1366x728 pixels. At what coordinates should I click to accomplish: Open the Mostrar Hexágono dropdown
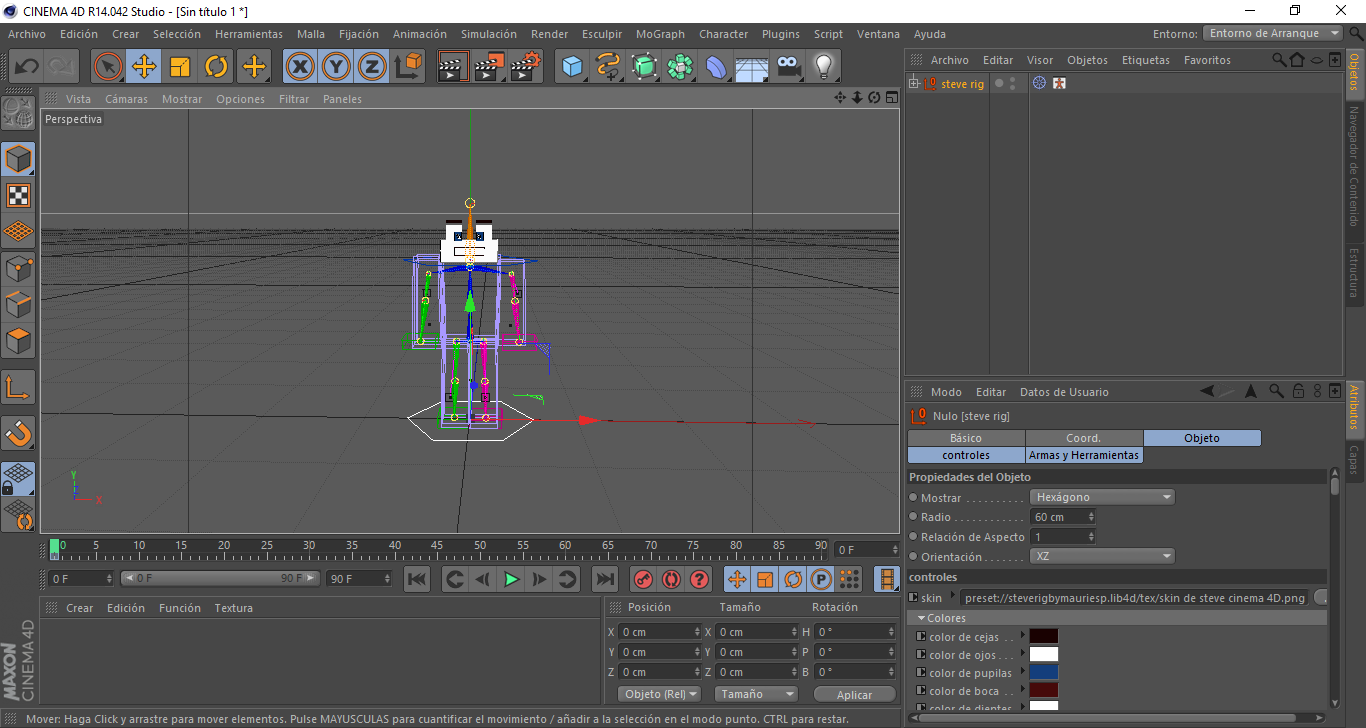(x=1102, y=497)
